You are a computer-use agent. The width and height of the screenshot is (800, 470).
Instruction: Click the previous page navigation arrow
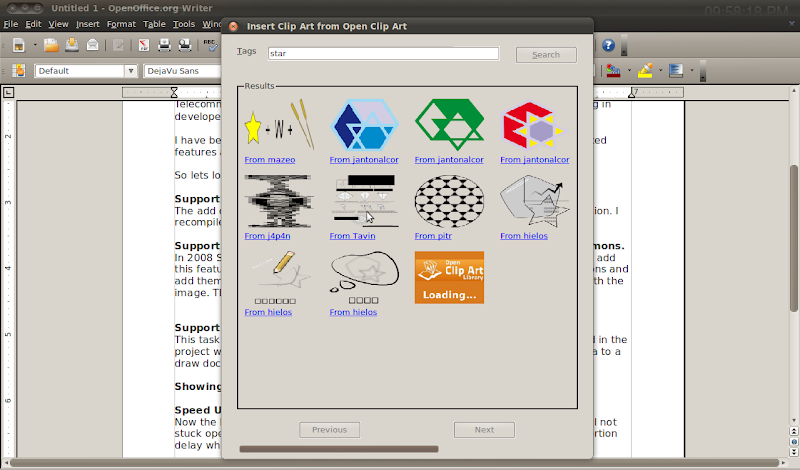point(794,432)
